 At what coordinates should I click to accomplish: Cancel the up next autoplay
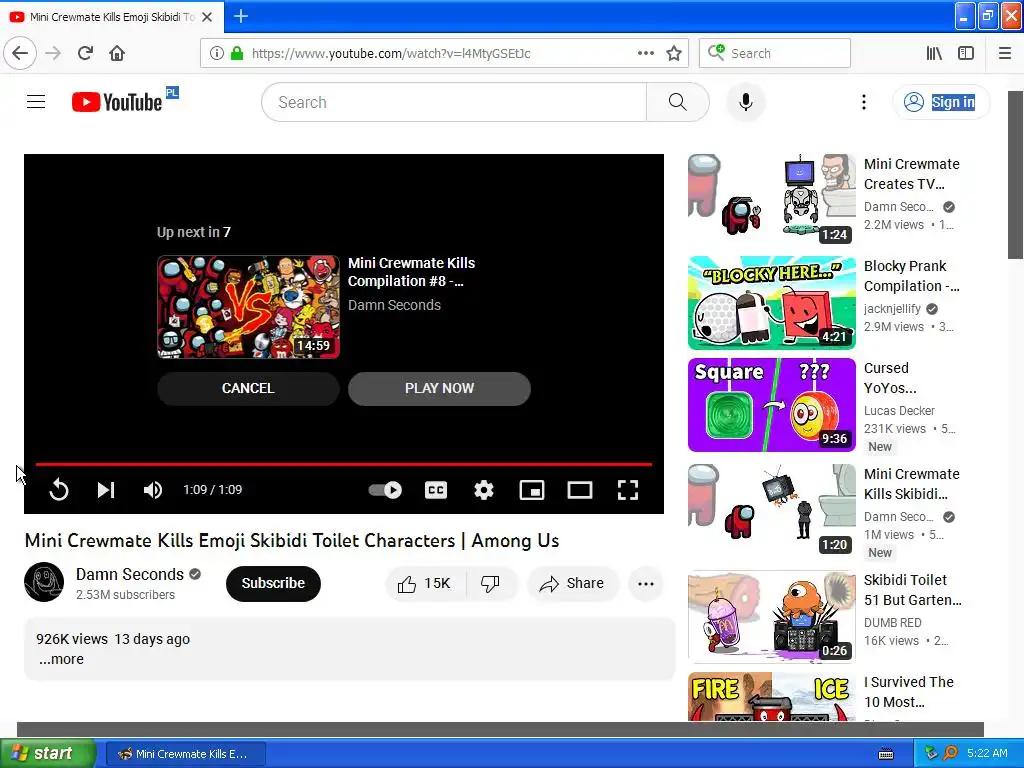pyautogui.click(x=248, y=389)
